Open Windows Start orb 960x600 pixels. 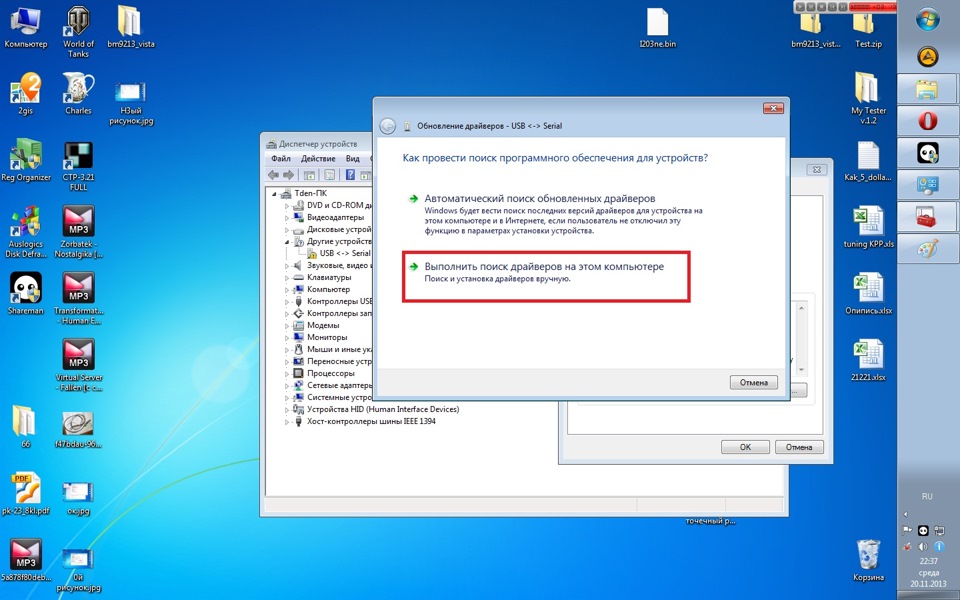(928, 20)
